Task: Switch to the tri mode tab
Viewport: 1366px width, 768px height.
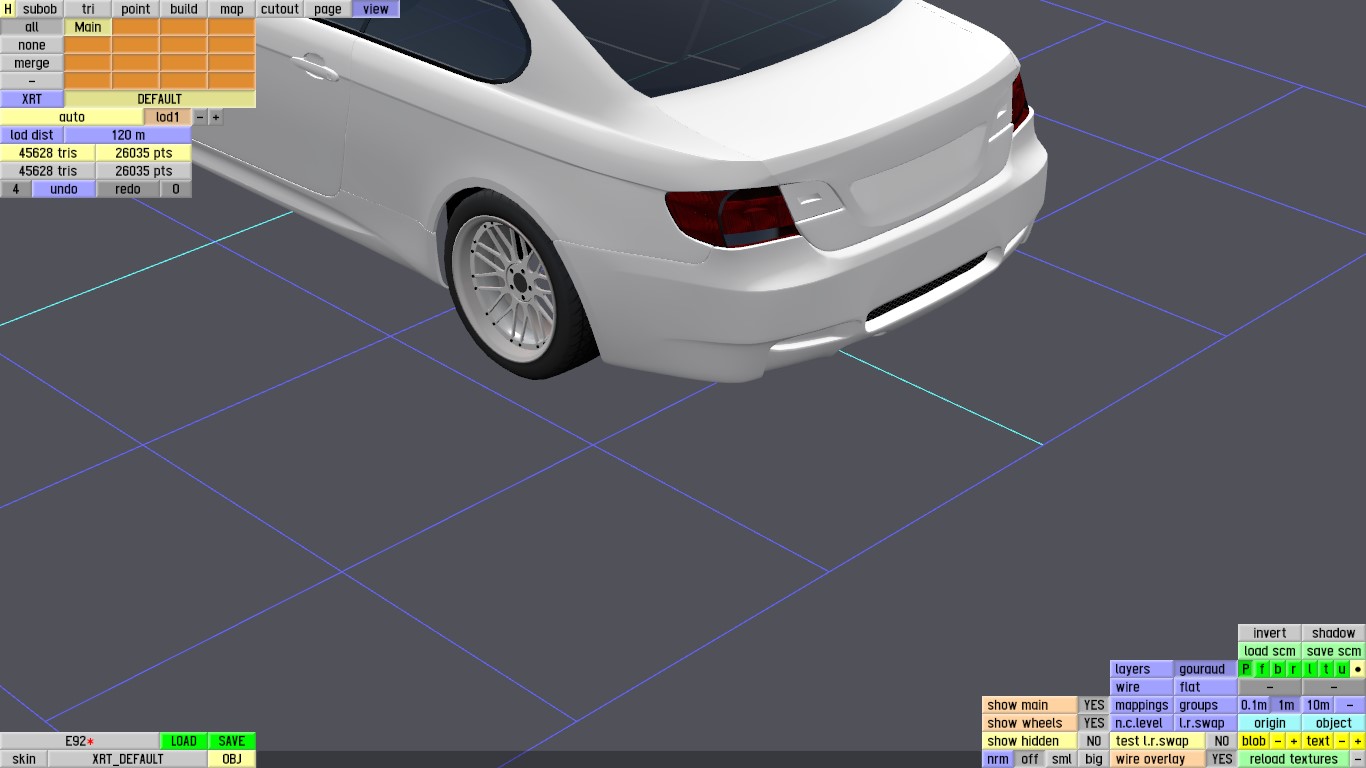Action: coord(88,9)
